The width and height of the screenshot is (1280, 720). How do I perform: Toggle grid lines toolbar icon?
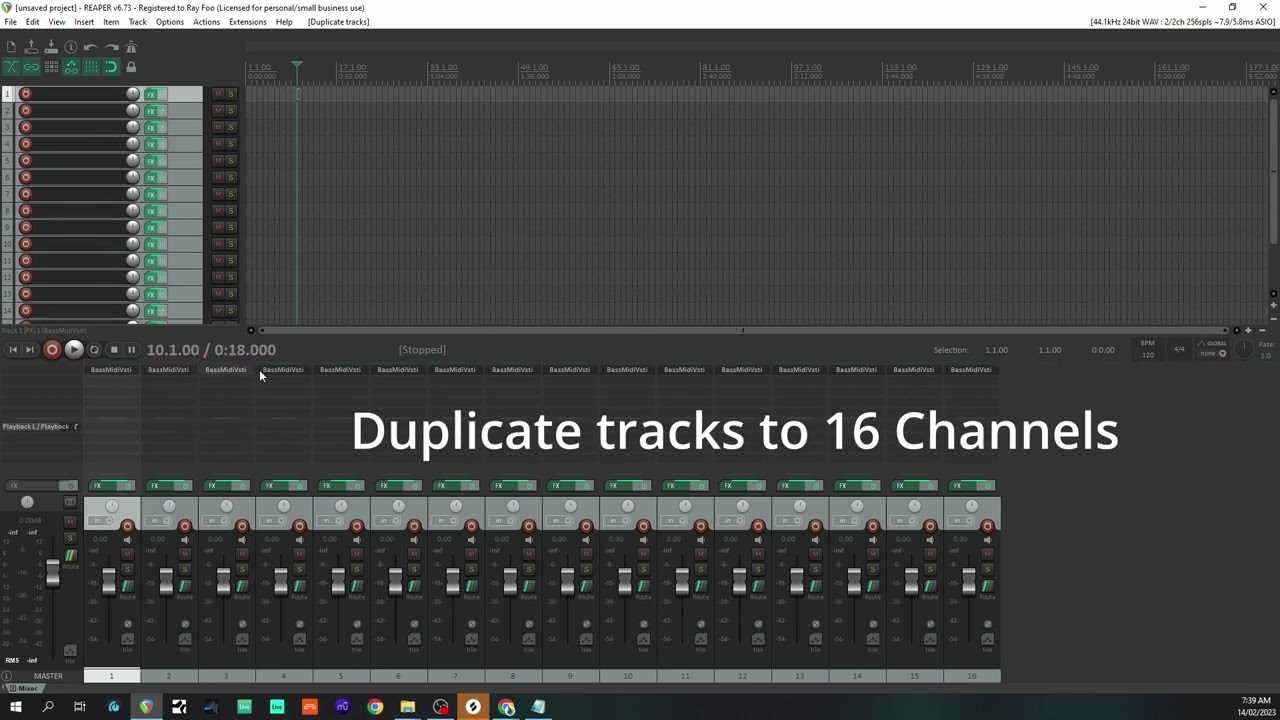91,67
